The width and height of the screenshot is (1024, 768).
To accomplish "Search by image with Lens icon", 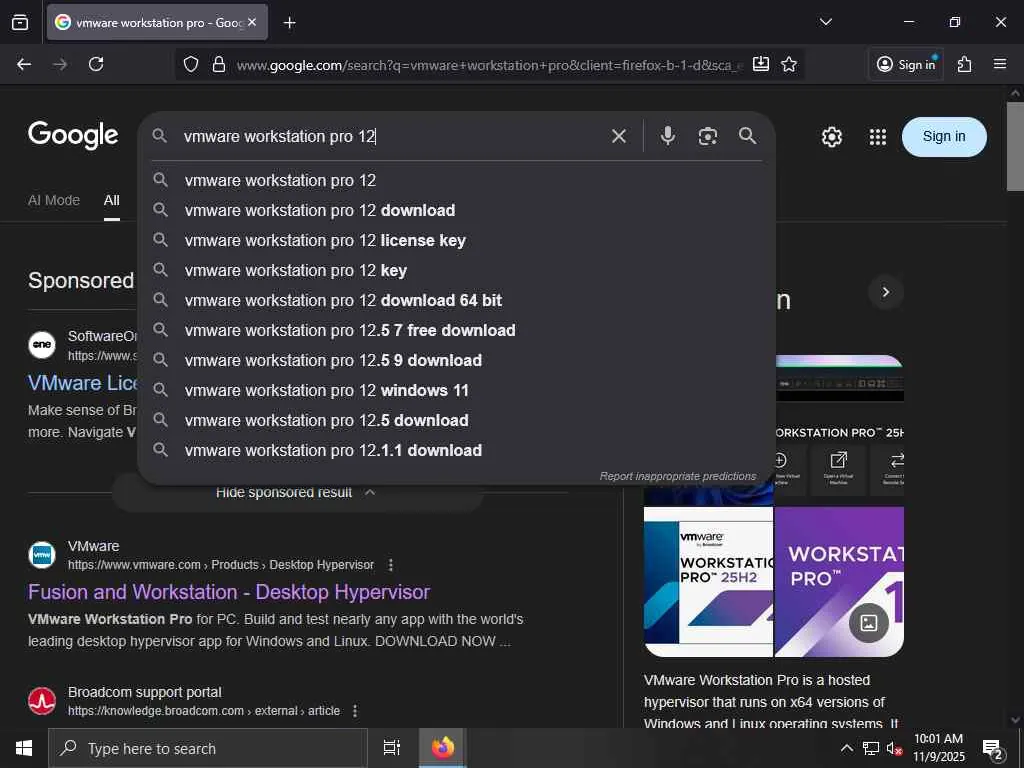I will [708, 136].
